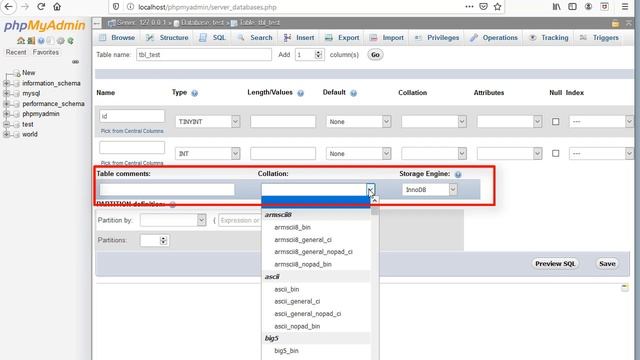Switch to Structure tab
640x360 pixels.
click(x=168, y=38)
